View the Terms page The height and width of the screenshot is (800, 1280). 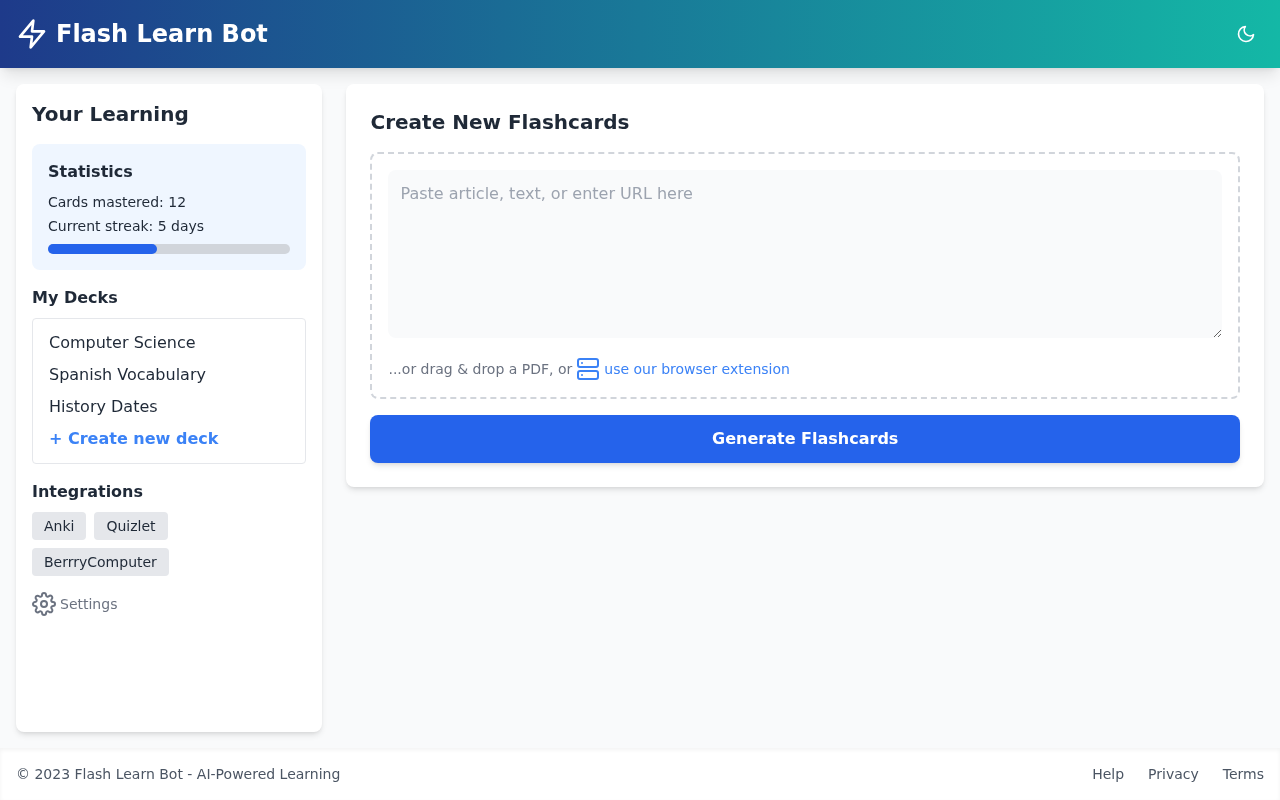[1243, 773]
